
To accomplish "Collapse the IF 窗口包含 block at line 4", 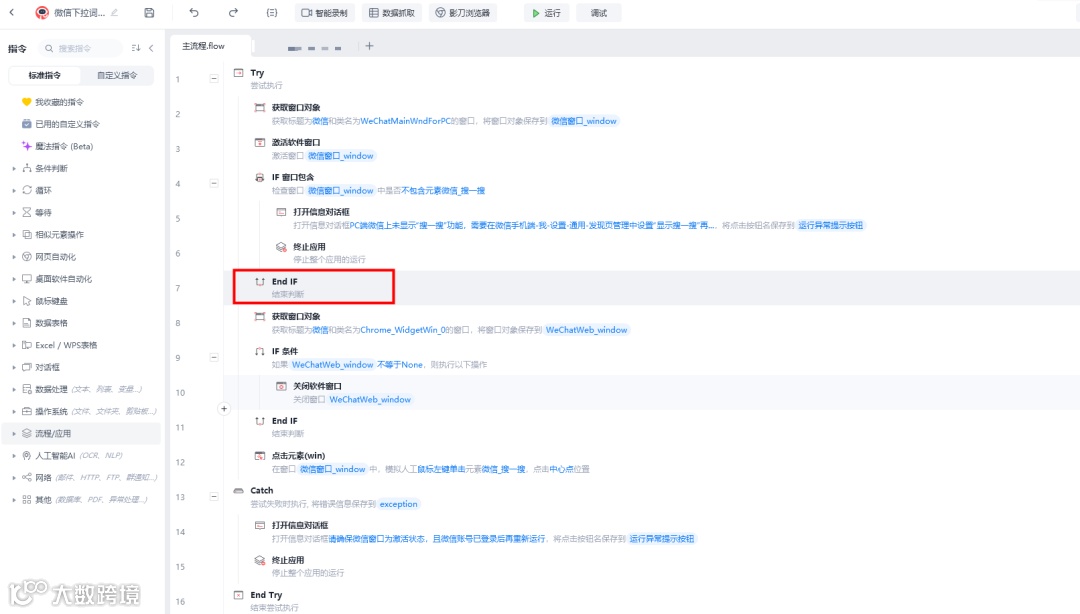I will tap(214, 183).
